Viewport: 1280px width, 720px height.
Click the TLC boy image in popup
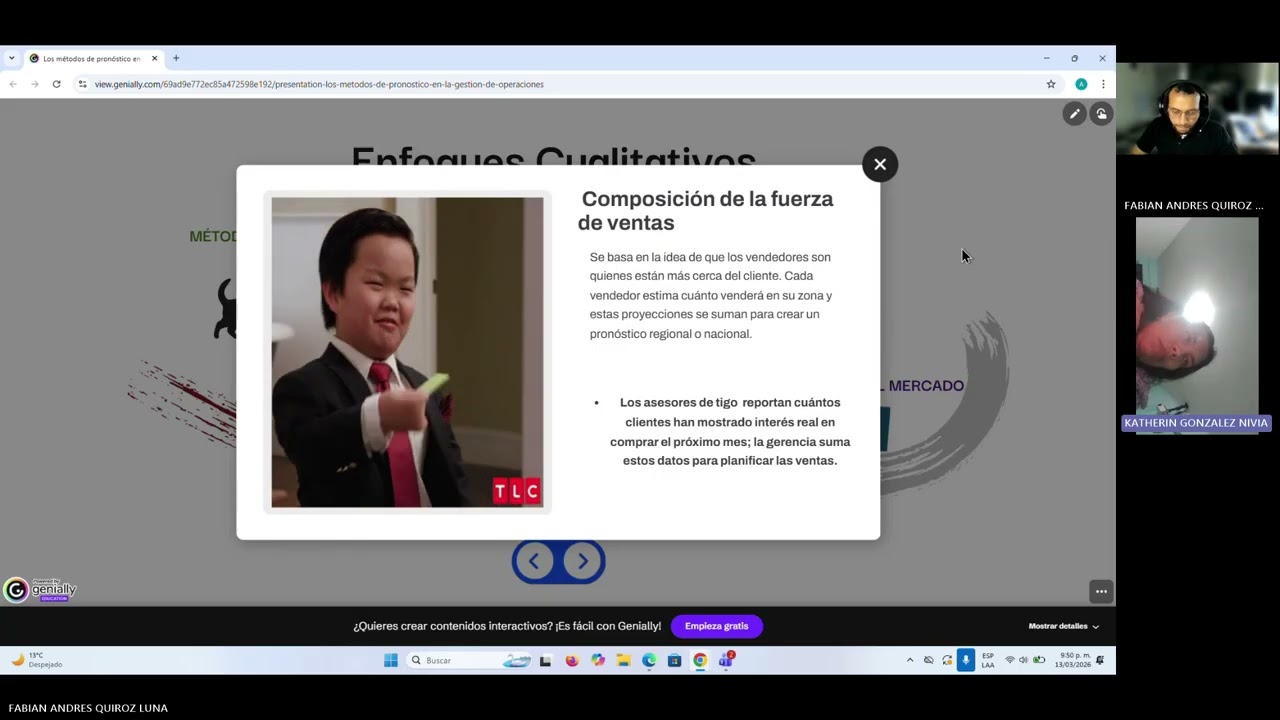pyautogui.click(x=407, y=352)
